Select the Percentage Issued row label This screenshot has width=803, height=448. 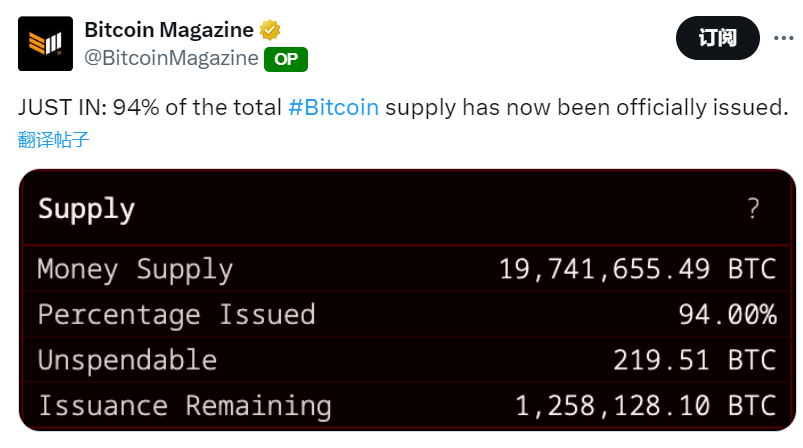pos(176,314)
